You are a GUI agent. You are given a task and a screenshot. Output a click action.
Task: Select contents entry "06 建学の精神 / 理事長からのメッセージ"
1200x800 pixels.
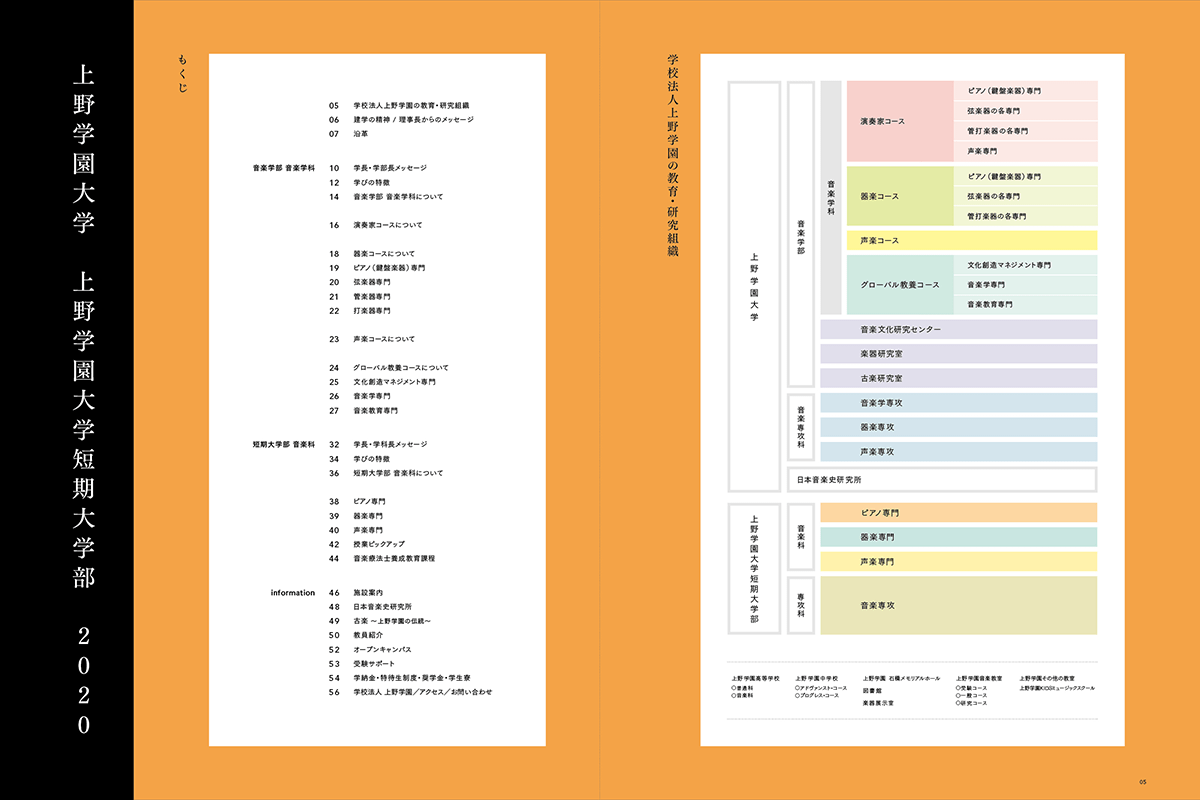click(401, 119)
